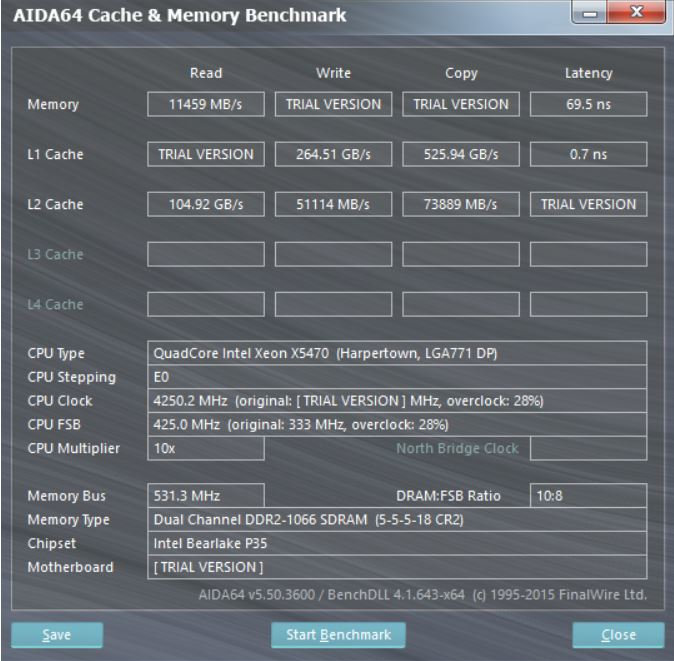Click the greyed L4 Cache label
The image size is (674, 661).
(x=55, y=304)
